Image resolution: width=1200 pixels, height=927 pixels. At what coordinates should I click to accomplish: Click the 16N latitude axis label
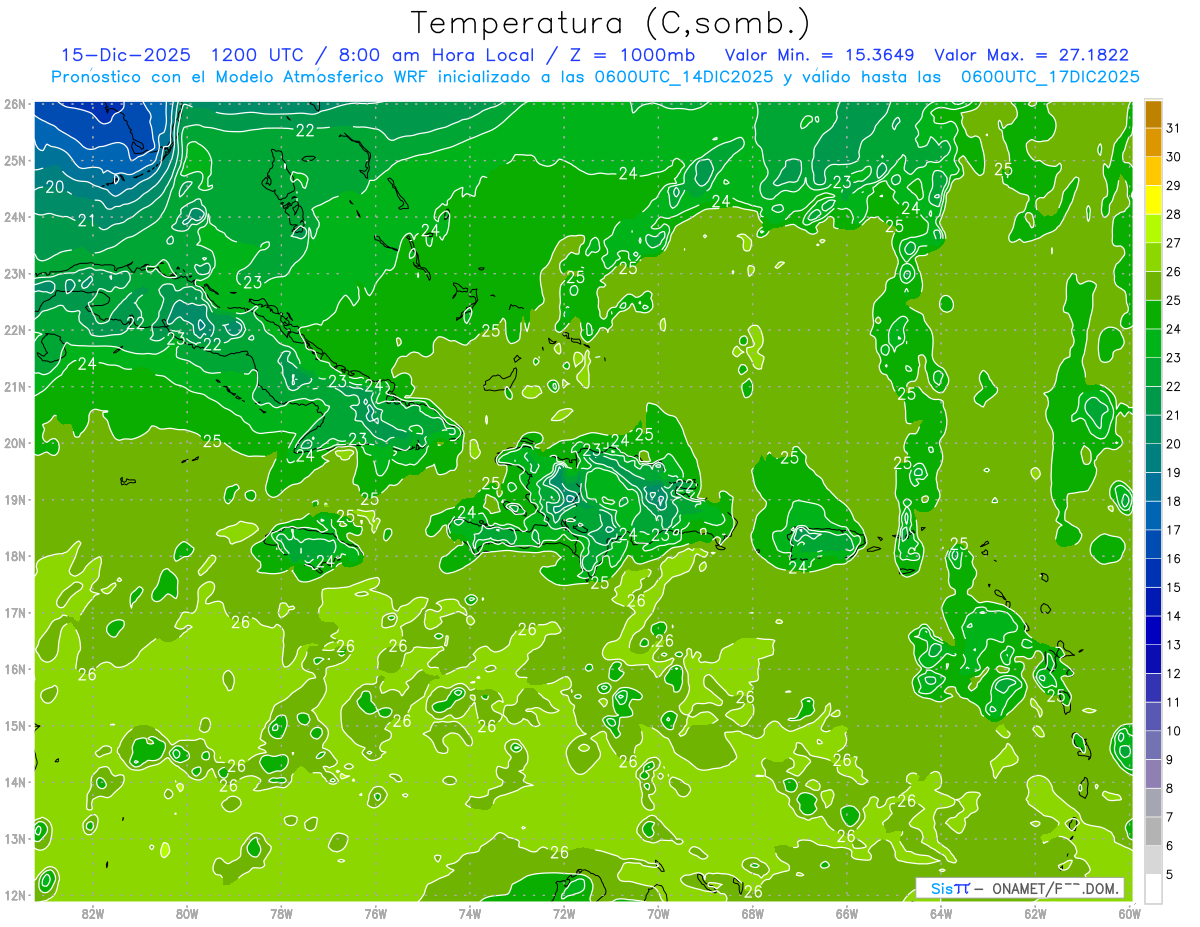click(x=15, y=669)
